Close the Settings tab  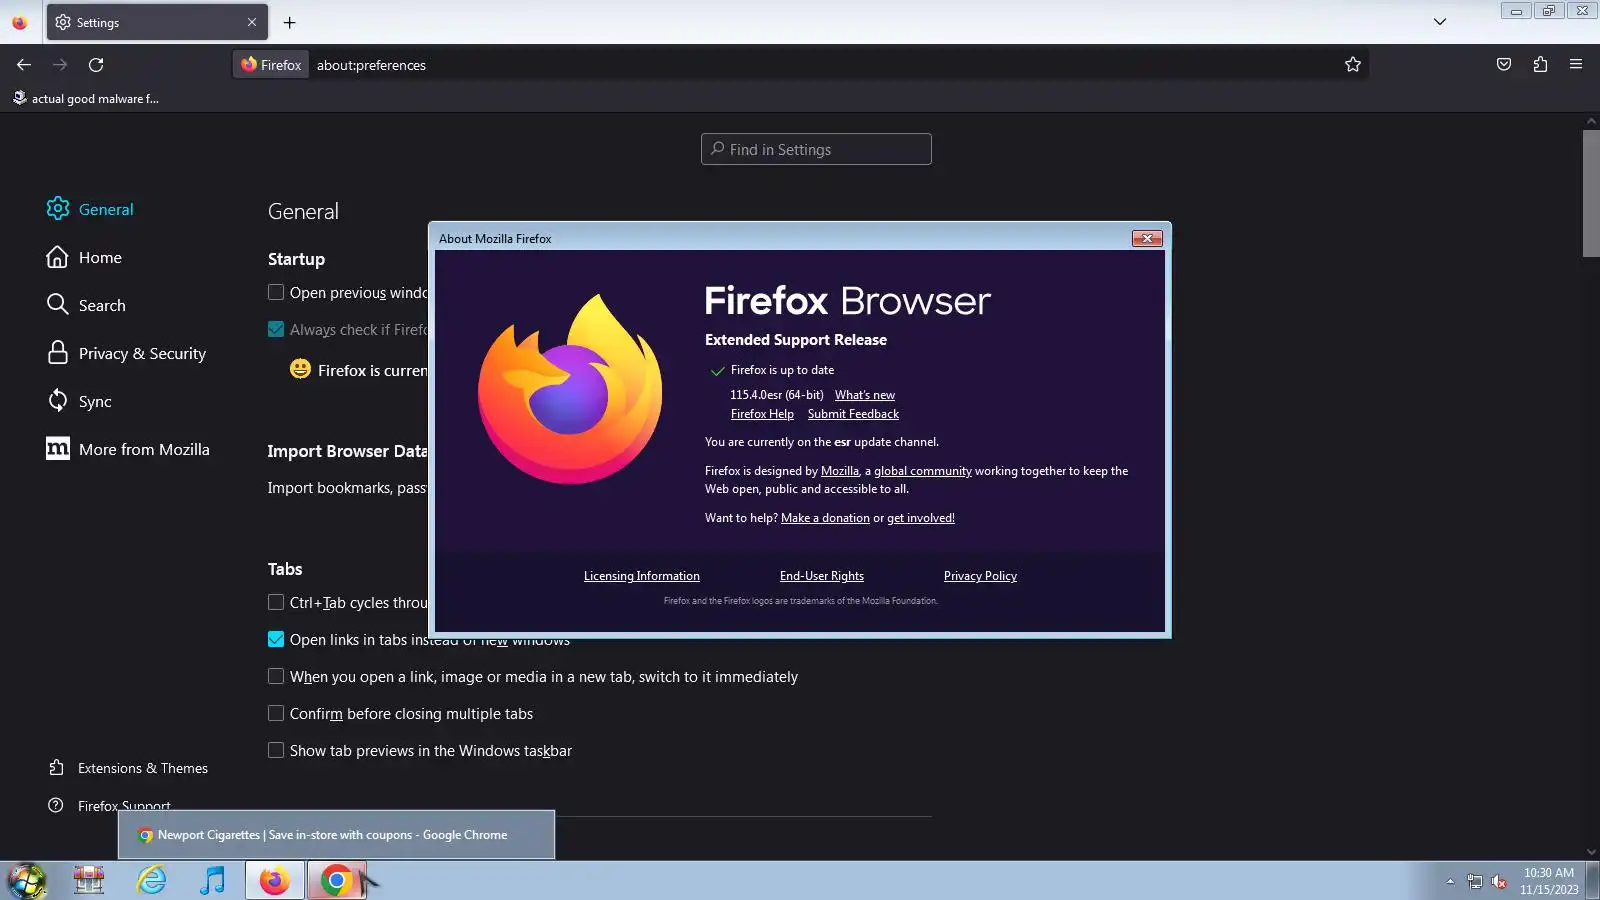click(x=252, y=22)
